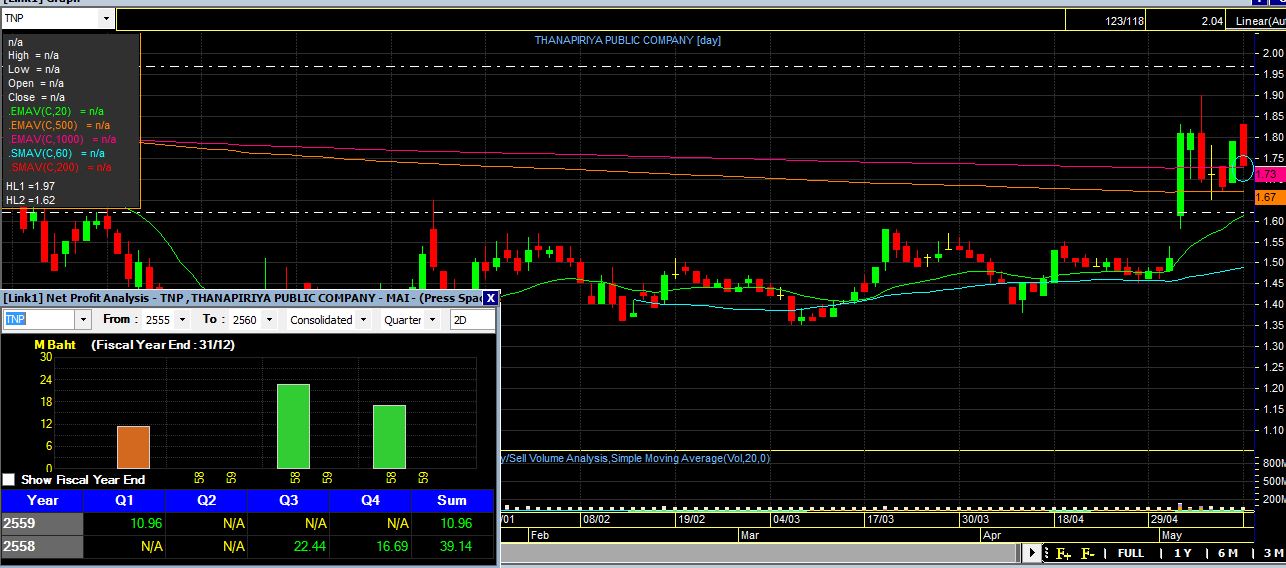This screenshot has height=568, width=1286.
Task: Show FULL chart time range
Action: [1130, 553]
